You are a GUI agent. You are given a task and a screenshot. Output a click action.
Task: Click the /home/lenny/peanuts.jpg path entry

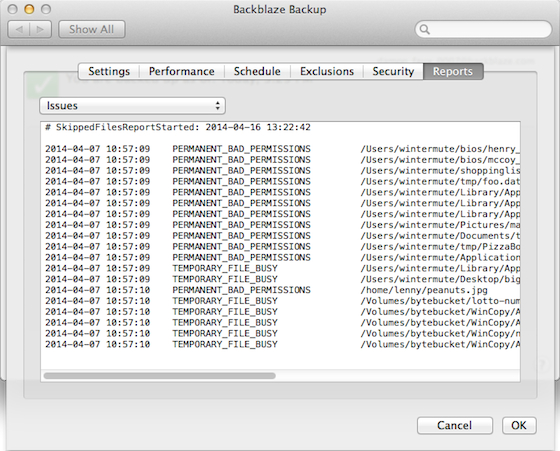tap(424, 290)
